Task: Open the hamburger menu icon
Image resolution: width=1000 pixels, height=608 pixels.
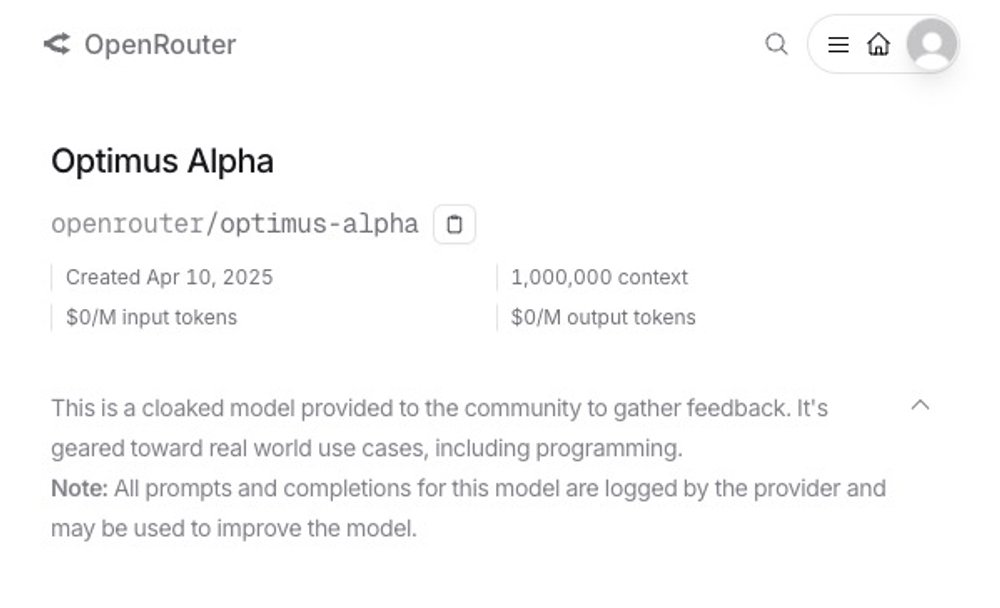Action: click(838, 45)
